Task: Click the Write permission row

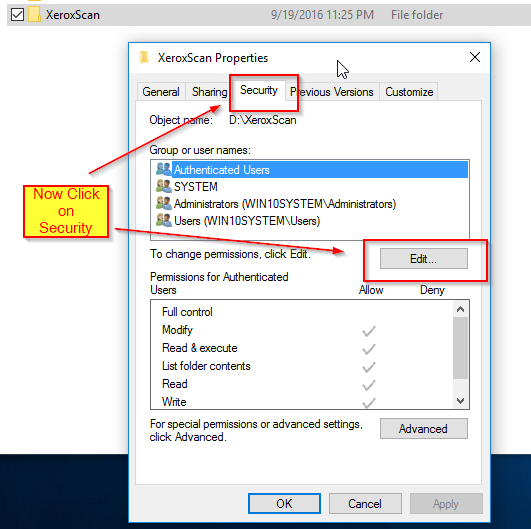Action: tap(301, 402)
